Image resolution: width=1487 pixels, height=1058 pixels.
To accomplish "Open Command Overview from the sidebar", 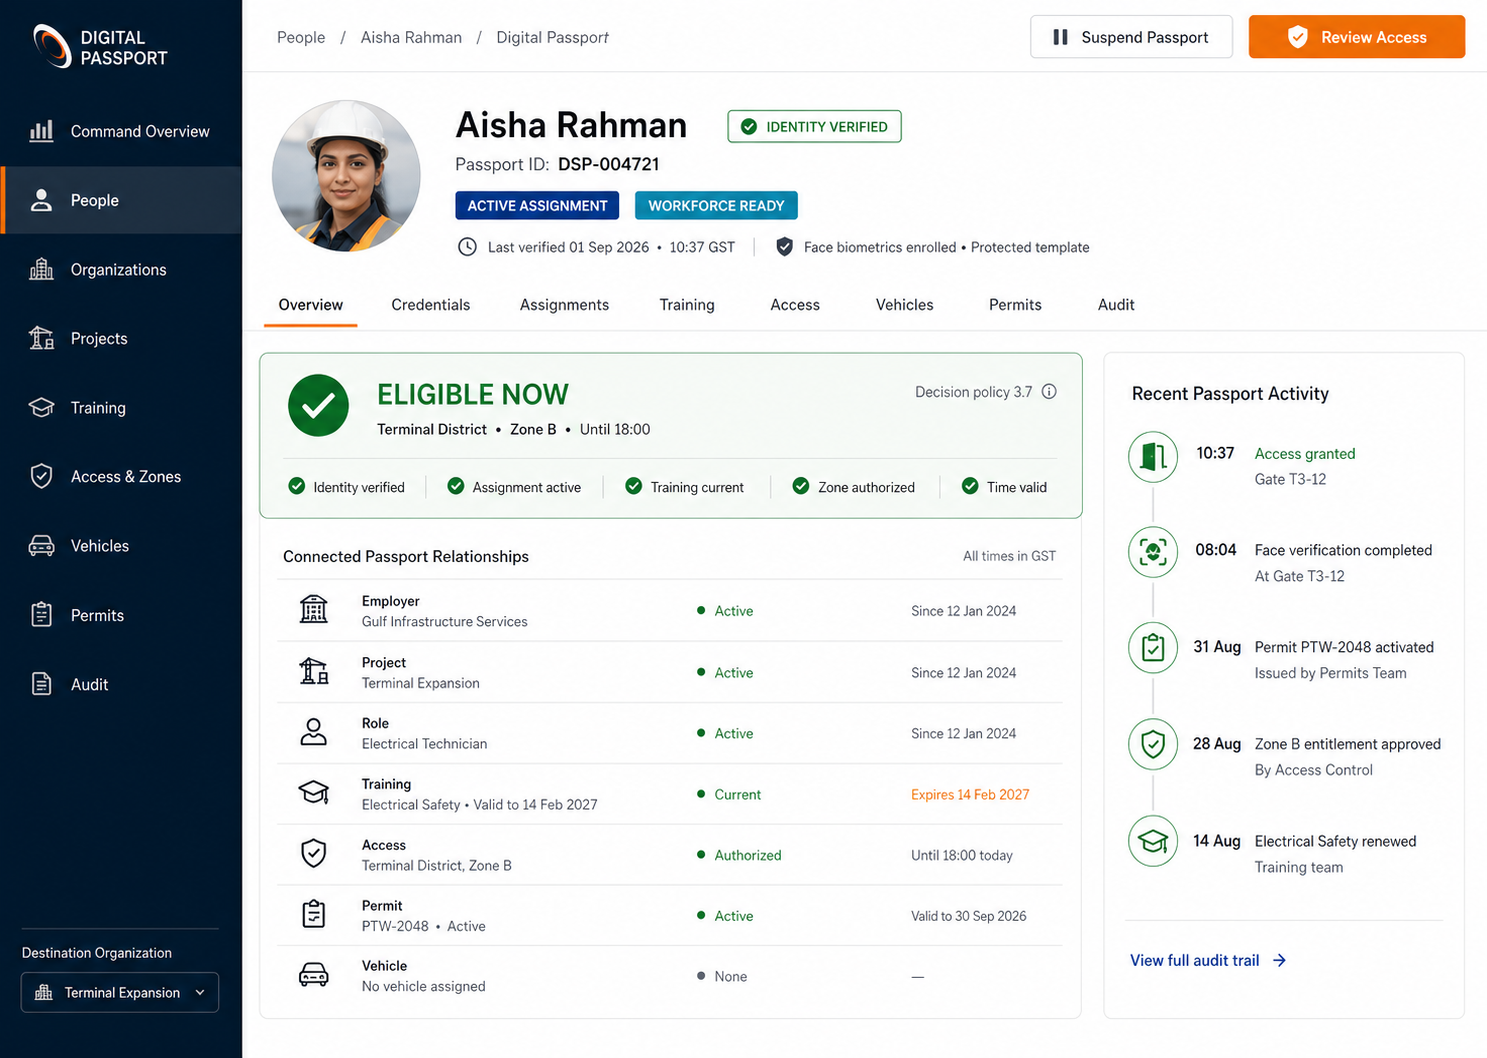I will (x=121, y=131).
